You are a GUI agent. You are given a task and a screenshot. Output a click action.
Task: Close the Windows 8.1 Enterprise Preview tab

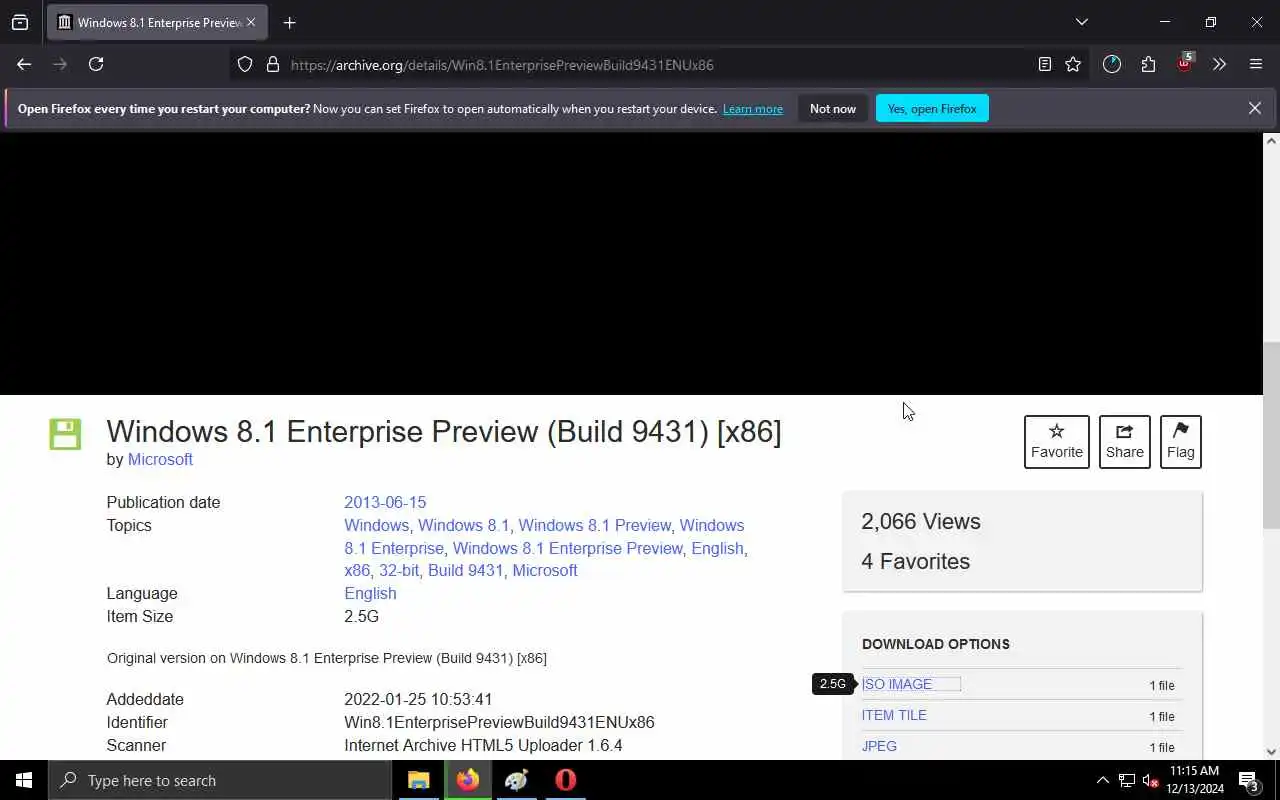pyautogui.click(x=251, y=22)
